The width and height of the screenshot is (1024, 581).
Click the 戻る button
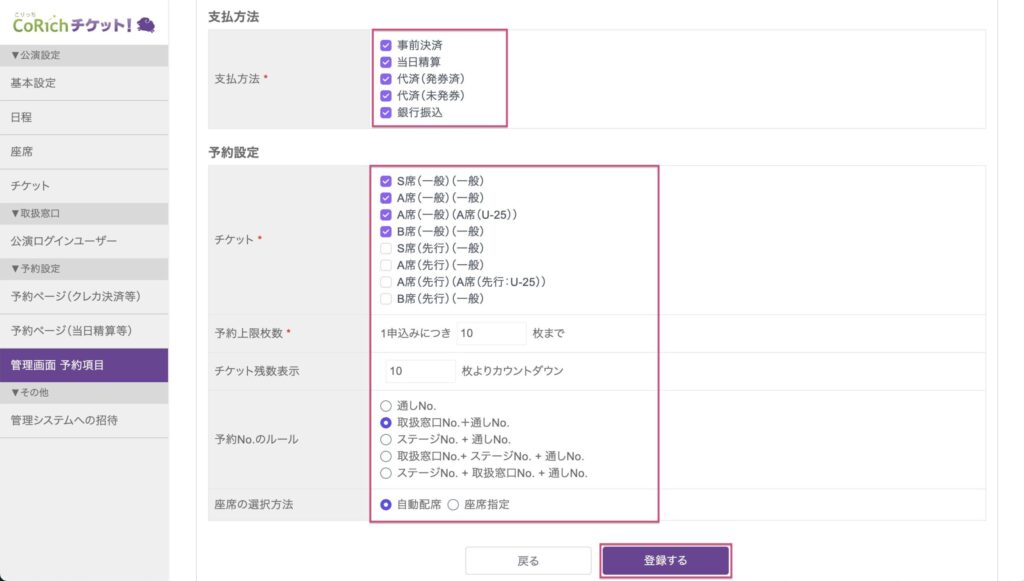point(528,561)
